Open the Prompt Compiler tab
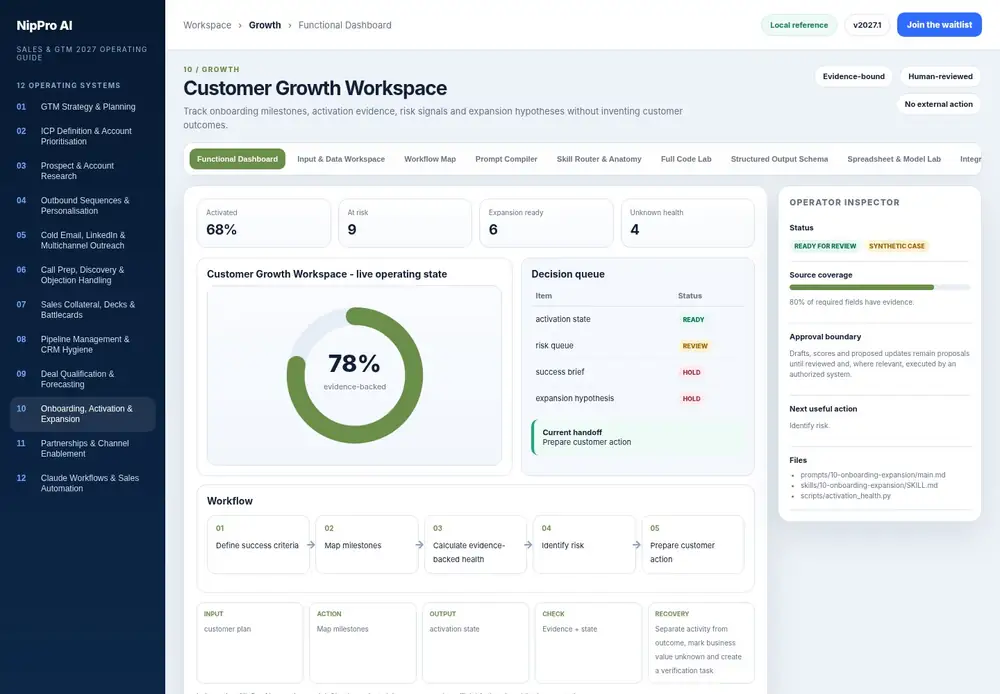Image resolution: width=1000 pixels, height=694 pixels. click(x=506, y=159)
